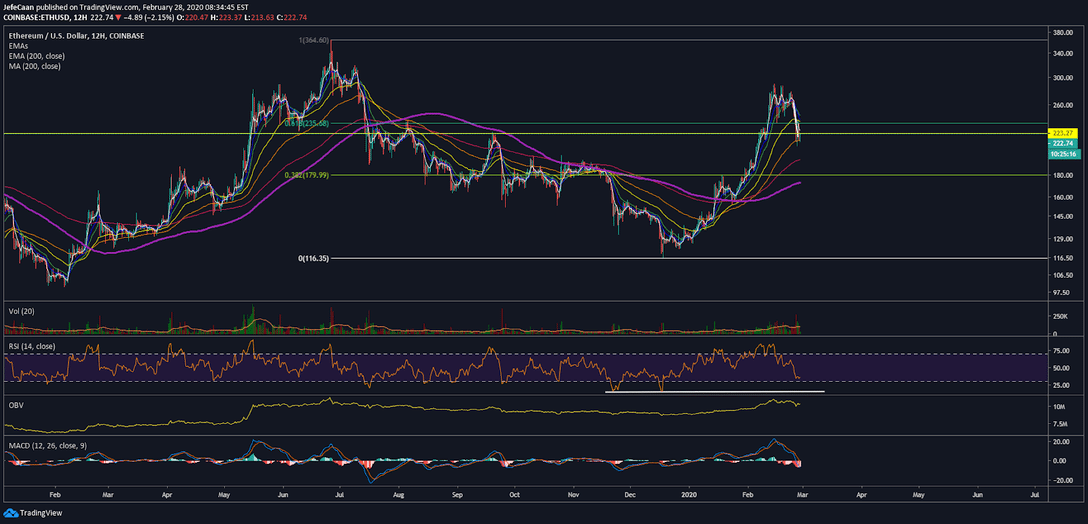Select the MA (200, close) label
The image size is (1088, 524).
point(33,66)
